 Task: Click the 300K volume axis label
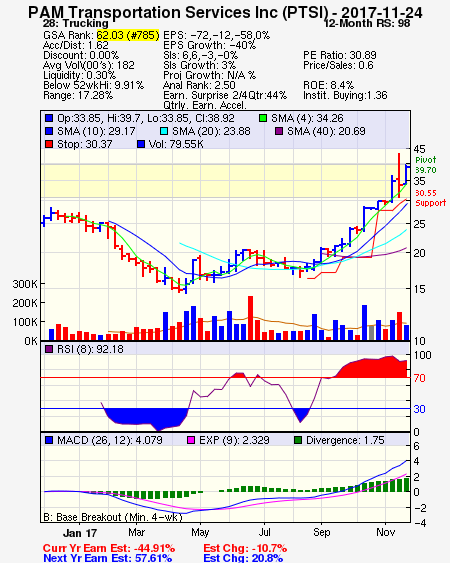click(x=25, y=284)
